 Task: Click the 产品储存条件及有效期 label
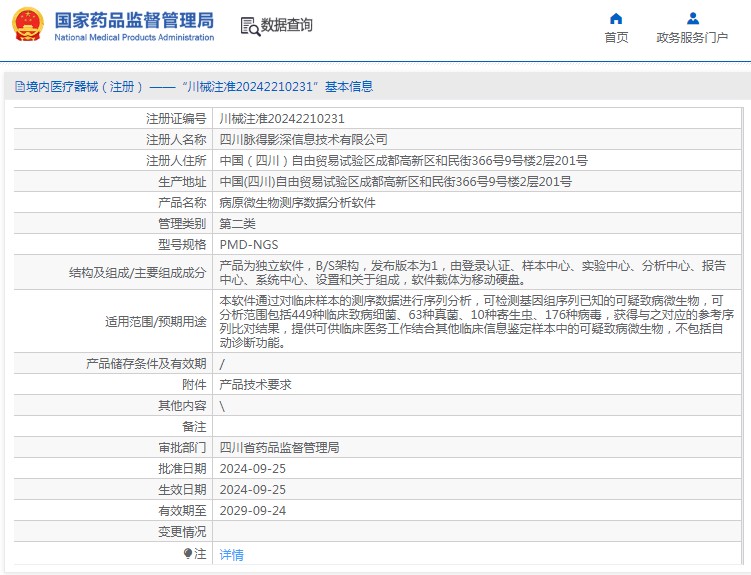(x=146, y=363)
